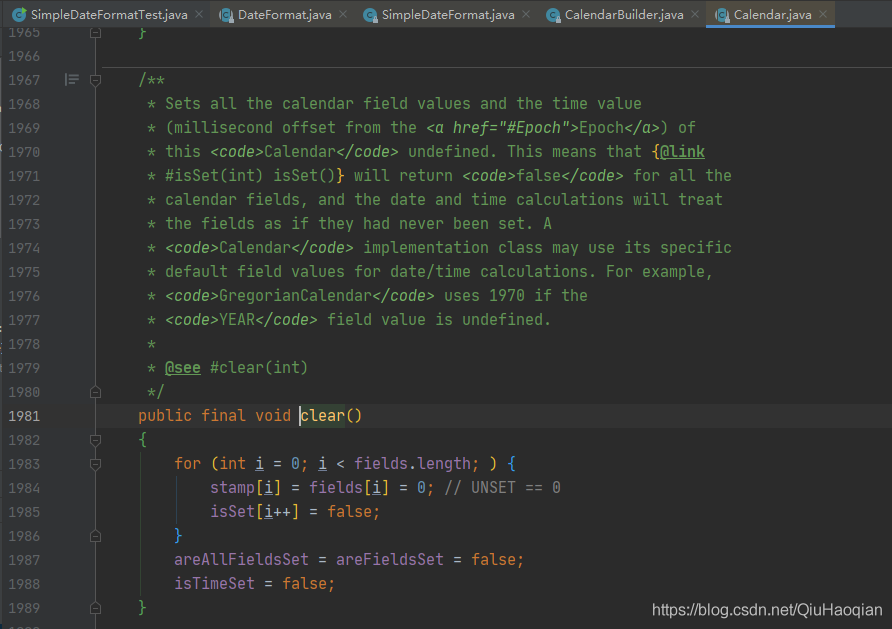This screenshot has width=892, height=629.
Task: Click the #clear(int) reference
Action: click(x=259, y=368)
